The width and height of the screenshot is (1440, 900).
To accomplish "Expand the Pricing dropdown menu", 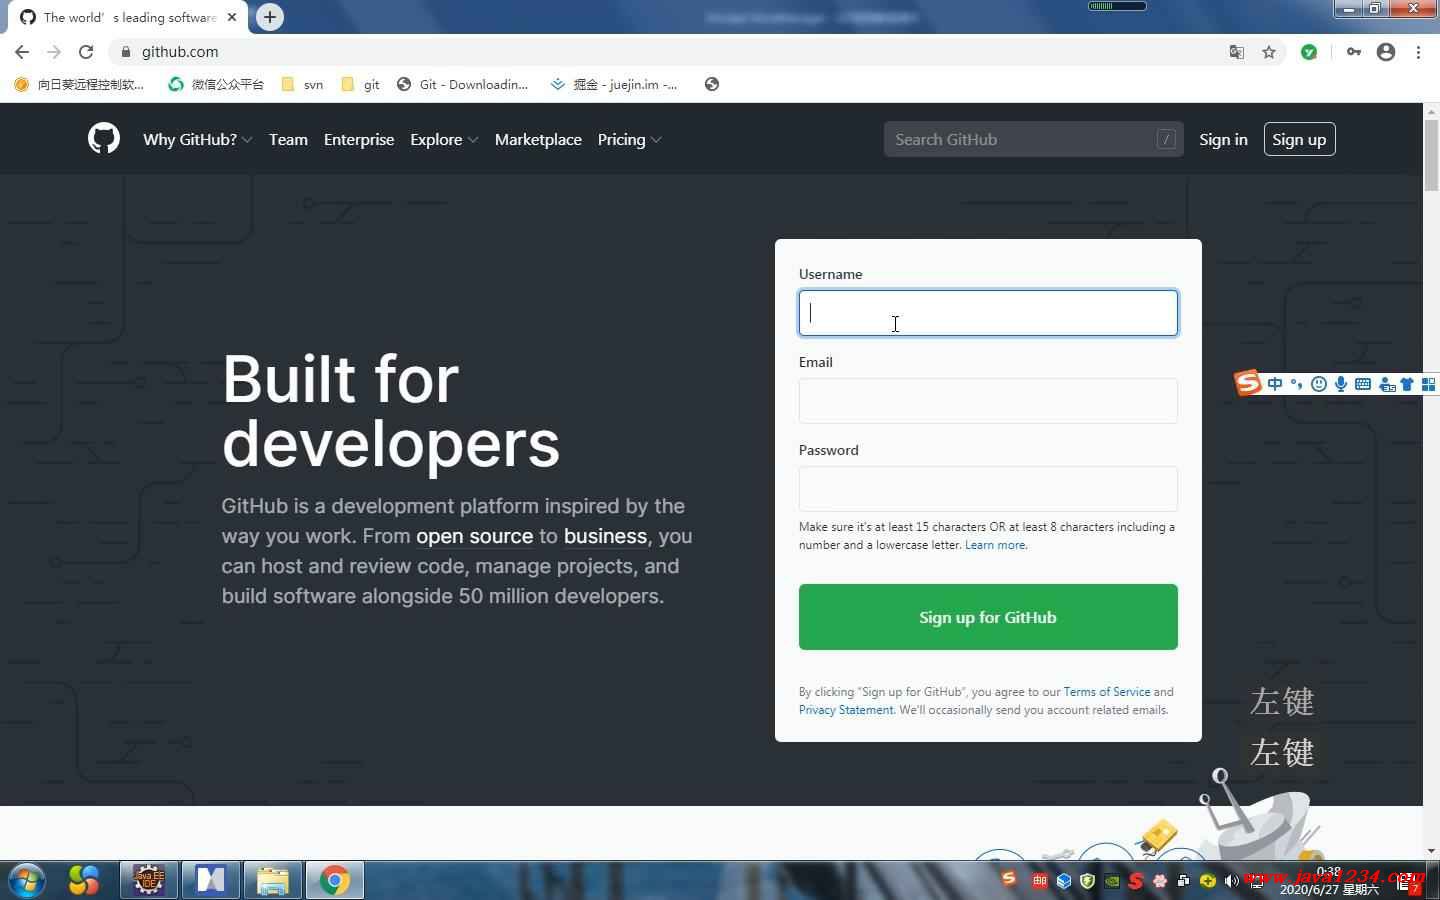I will [x=629, y=140].
